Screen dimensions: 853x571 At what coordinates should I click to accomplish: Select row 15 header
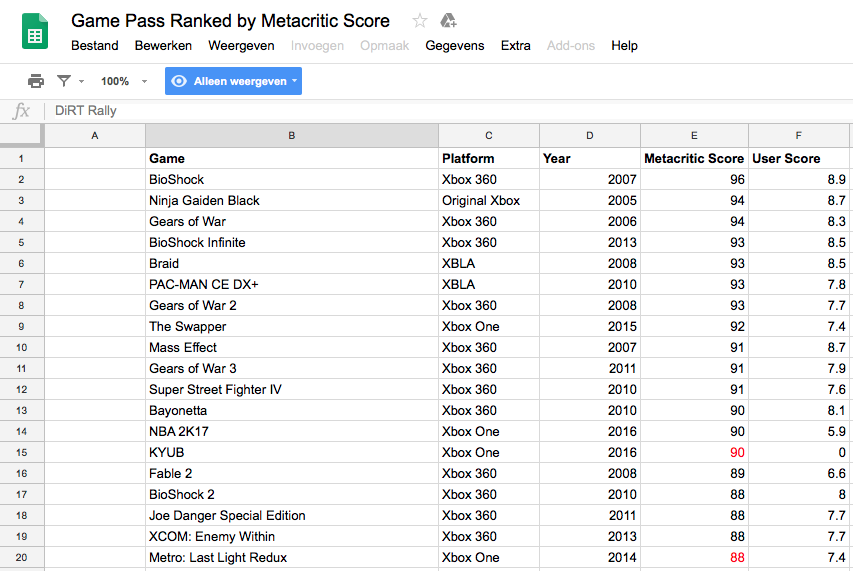tap(22, 452)
